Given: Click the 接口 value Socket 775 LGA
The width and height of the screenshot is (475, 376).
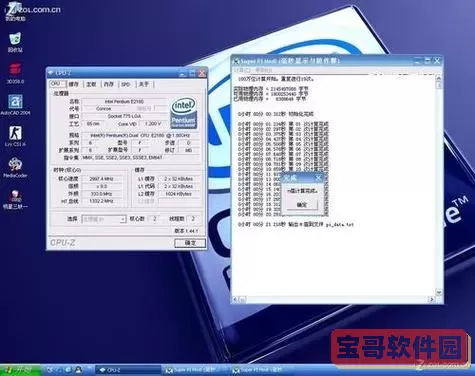Looking at the screenshot, I should point(124,116).
